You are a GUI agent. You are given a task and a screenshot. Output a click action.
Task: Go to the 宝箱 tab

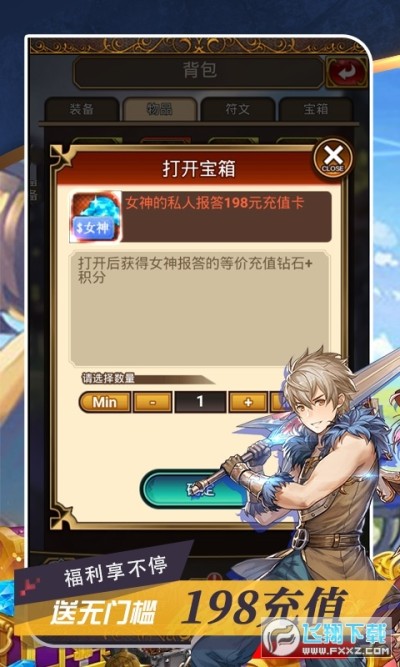click(316, 109)
